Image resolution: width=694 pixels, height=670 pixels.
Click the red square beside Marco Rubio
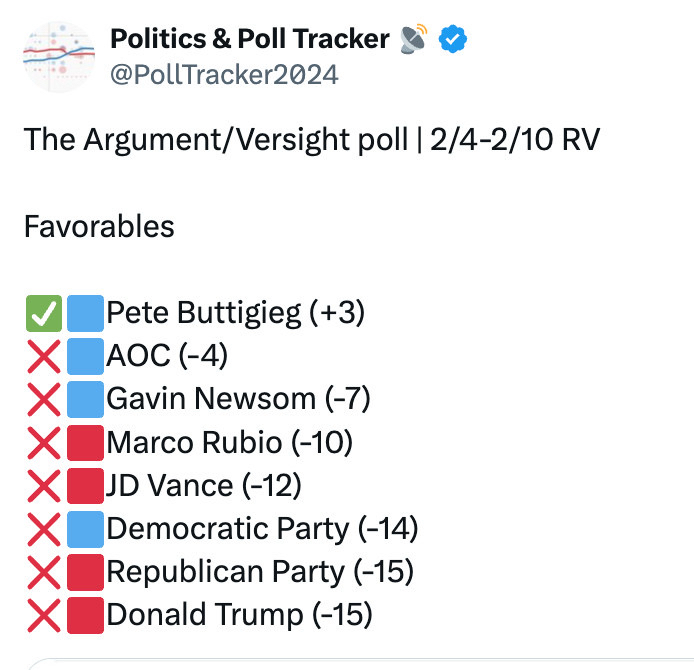(x=86, y=443)
